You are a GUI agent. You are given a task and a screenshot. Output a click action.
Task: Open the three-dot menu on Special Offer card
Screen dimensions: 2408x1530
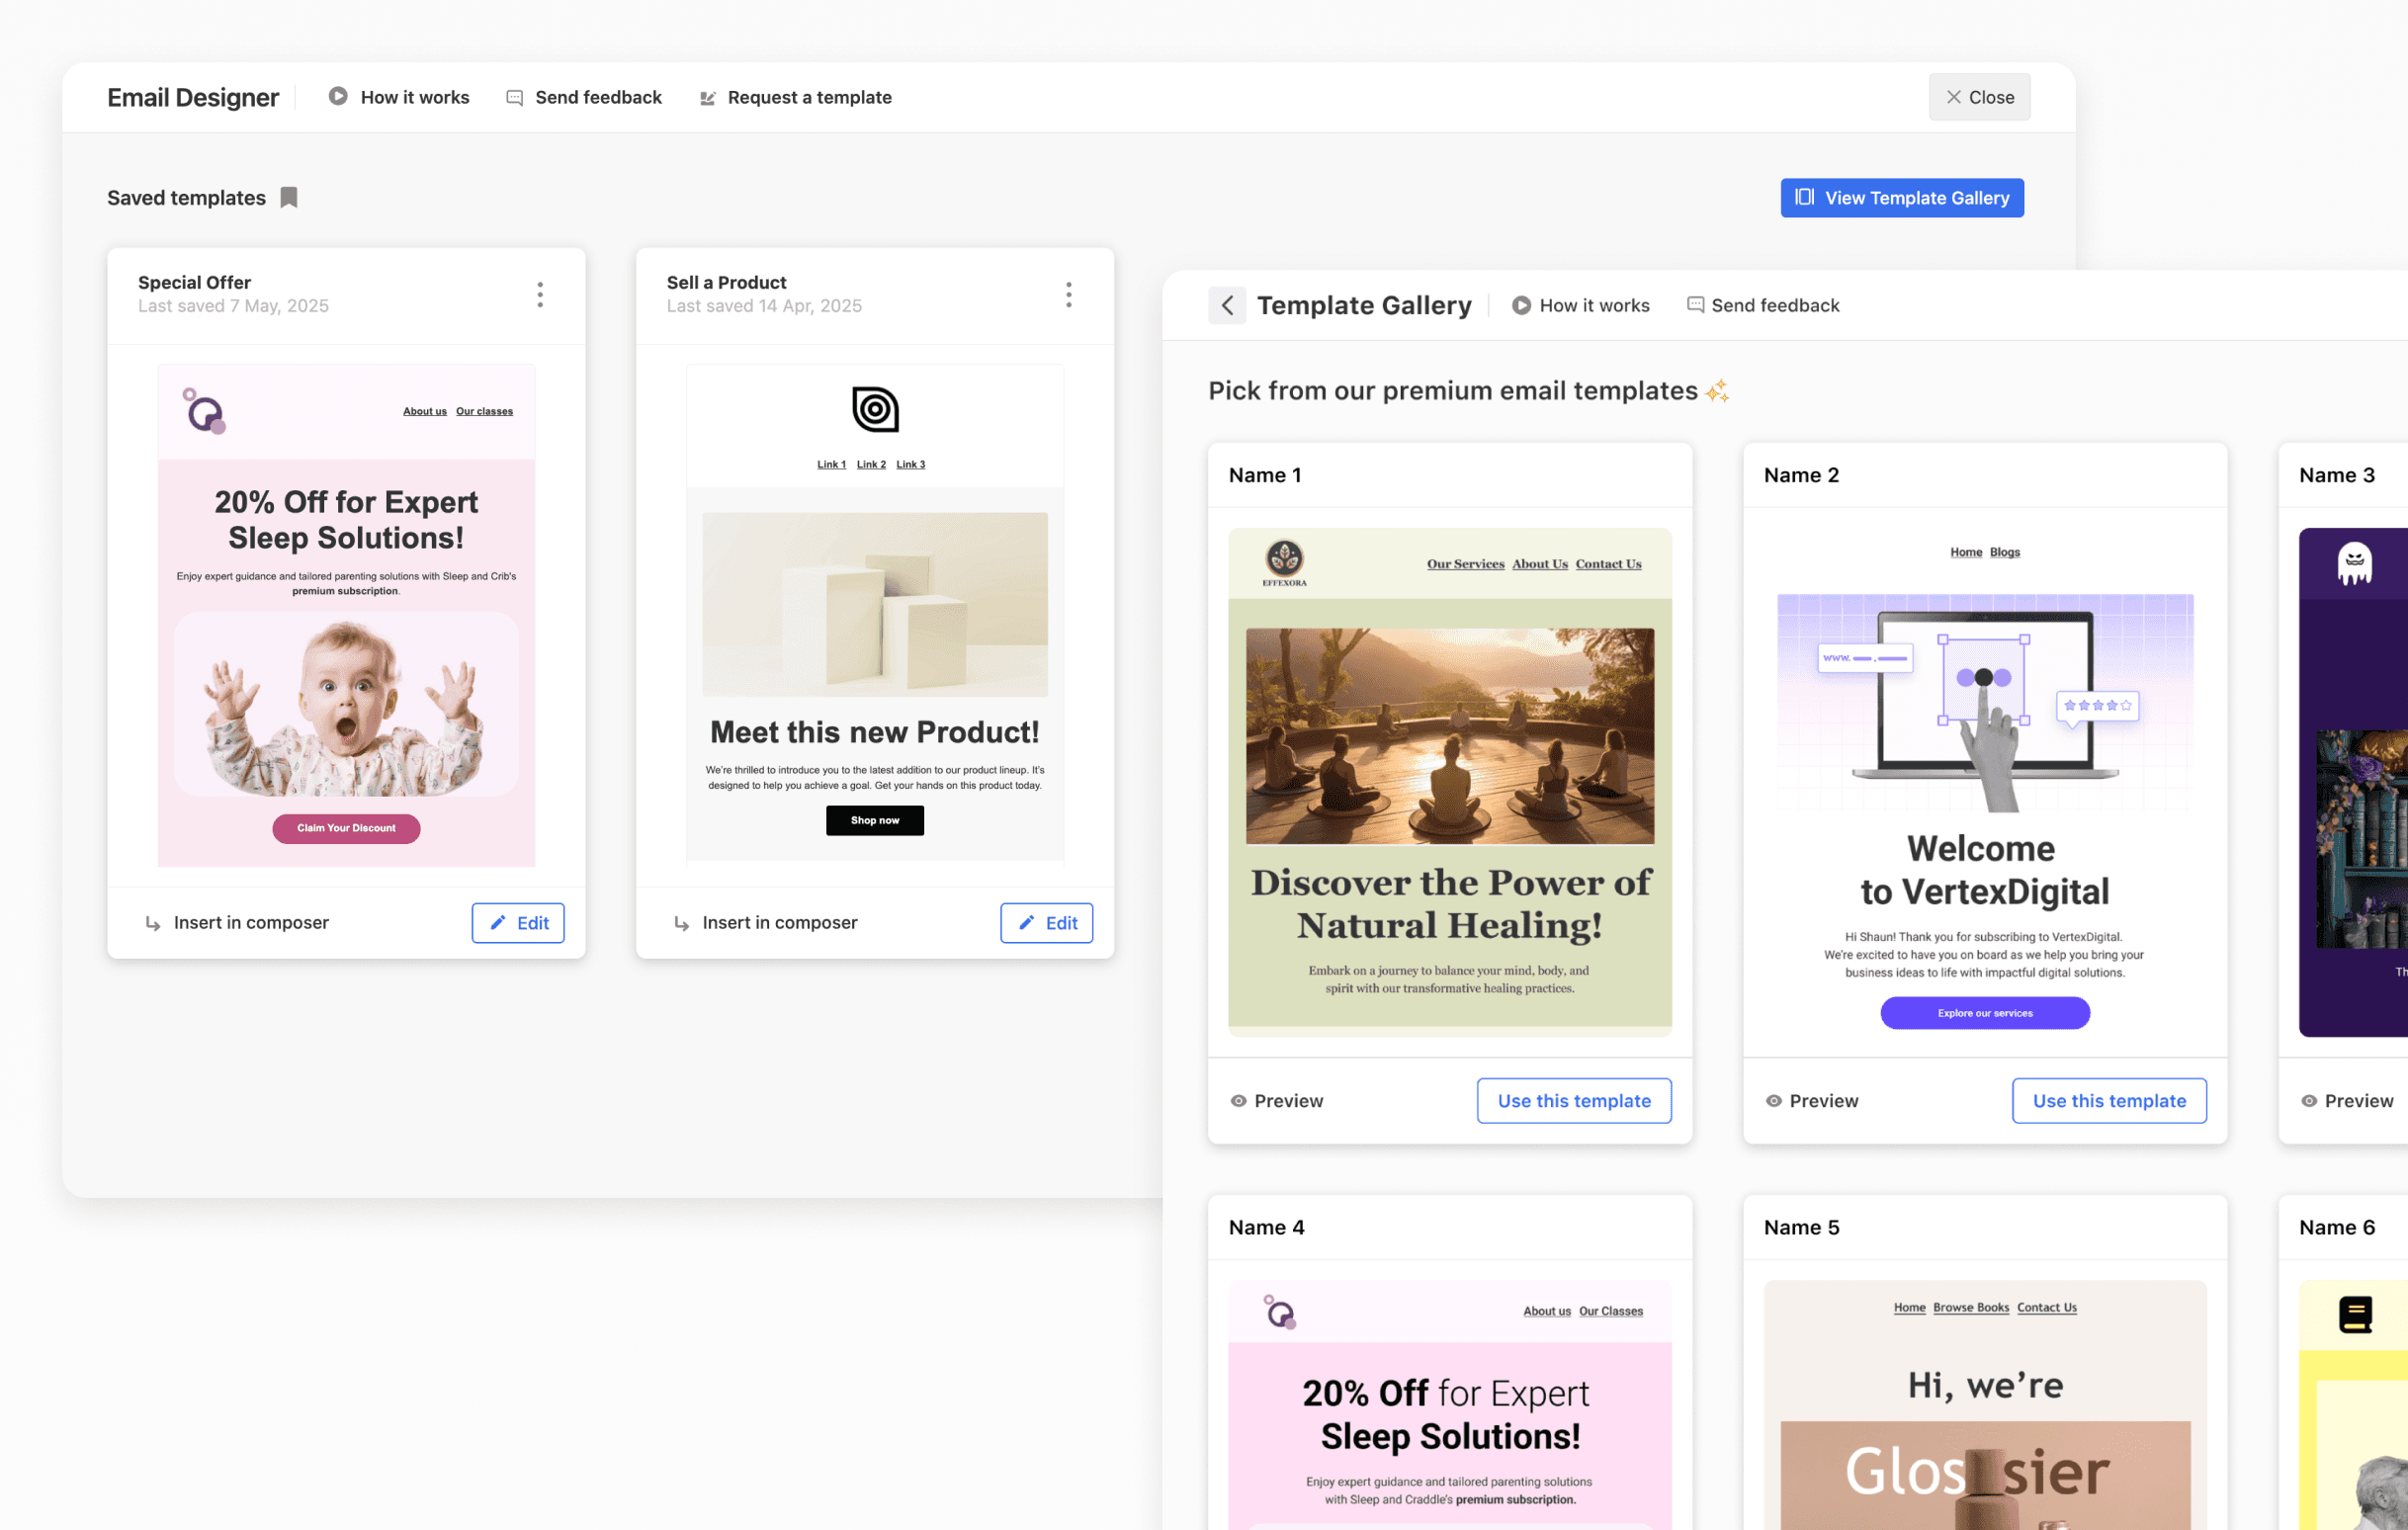coord(540,294)
